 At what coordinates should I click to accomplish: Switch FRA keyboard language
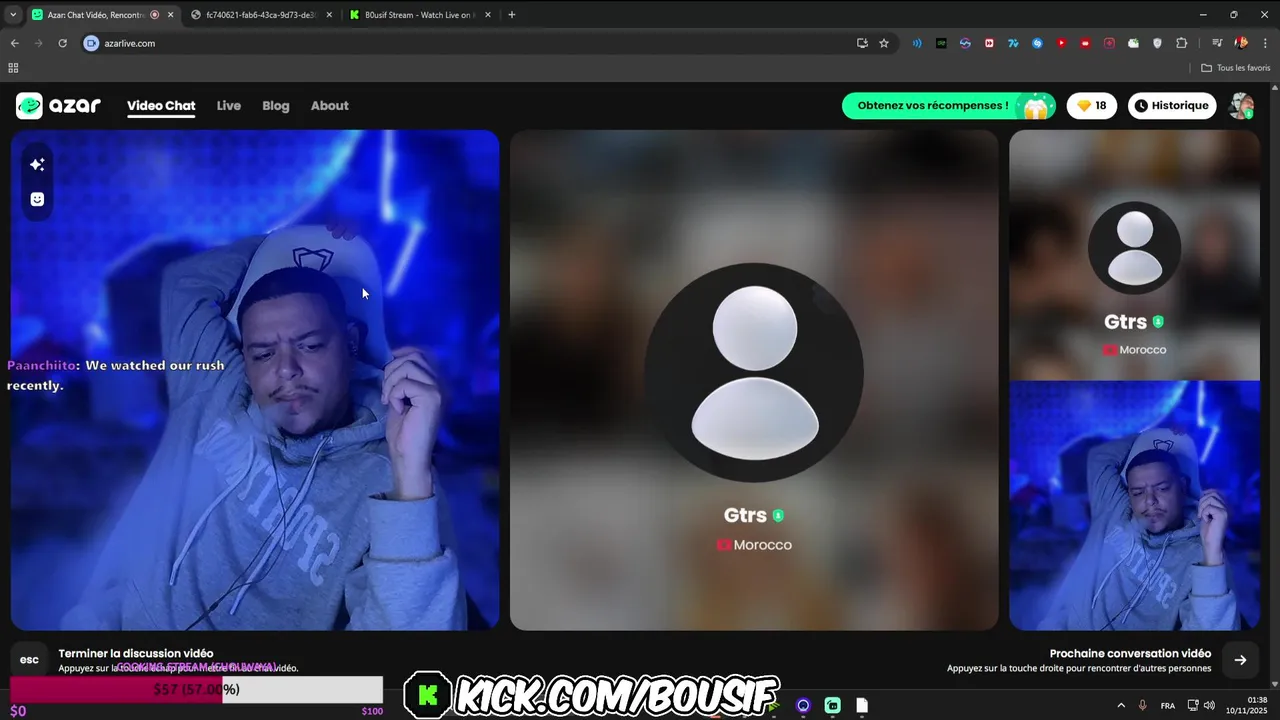point(1168,705)
